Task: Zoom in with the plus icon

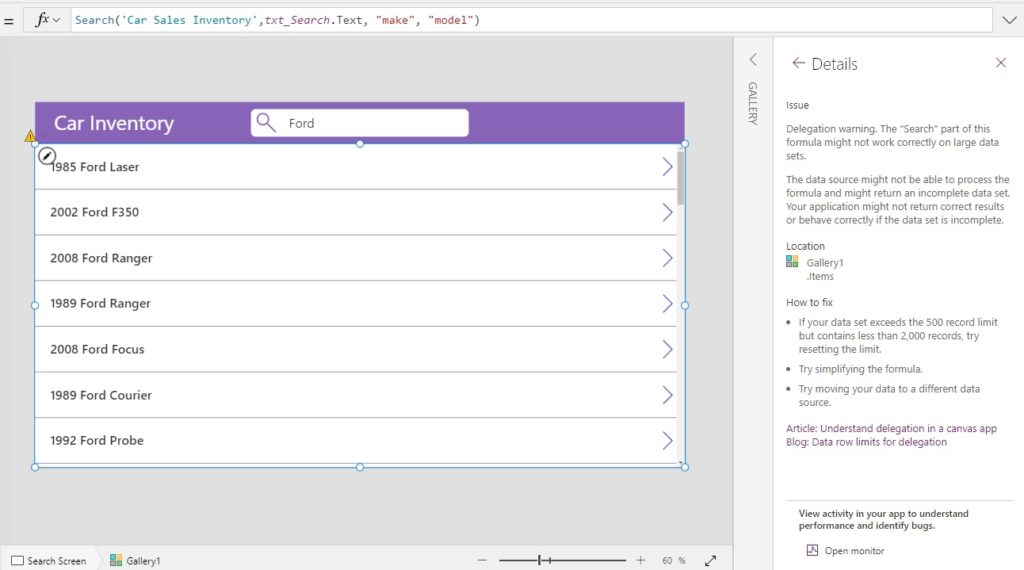Action: [641, 560]
